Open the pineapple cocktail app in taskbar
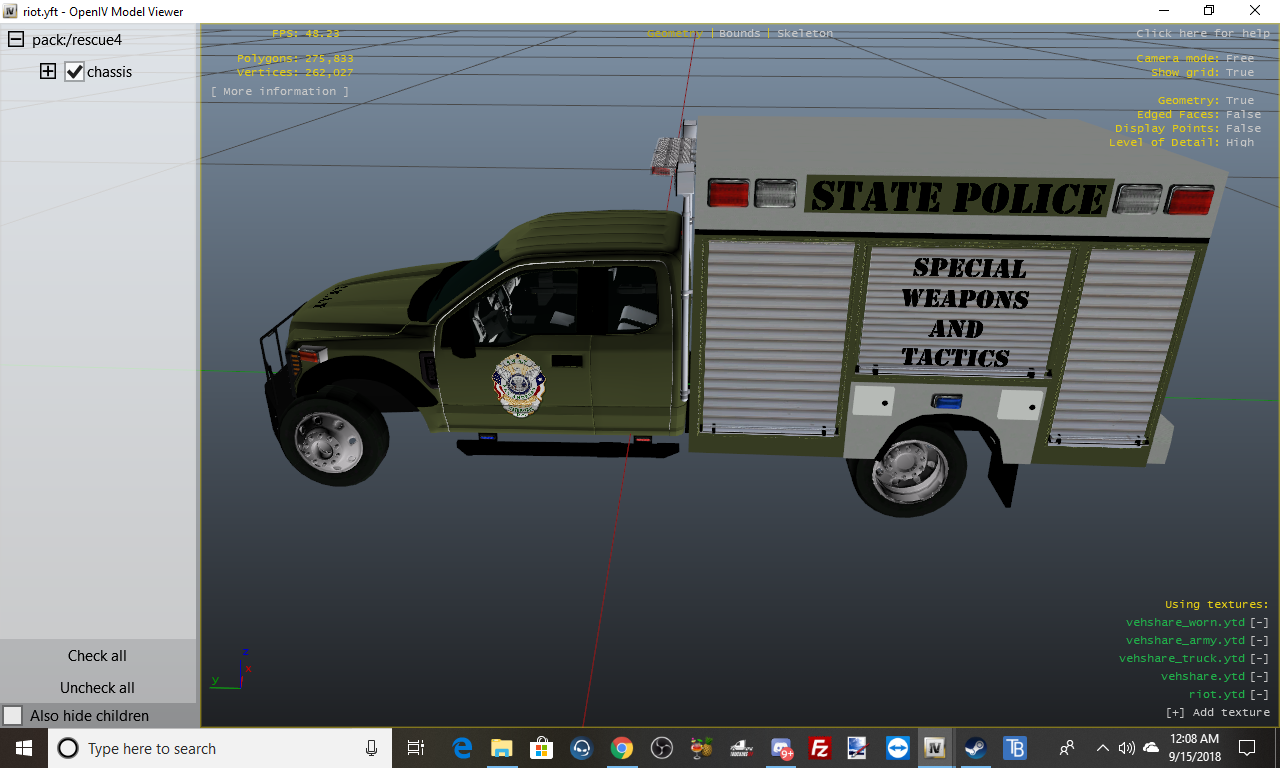The width and height of the screenshot is (1280, 768). coord(701,748)
